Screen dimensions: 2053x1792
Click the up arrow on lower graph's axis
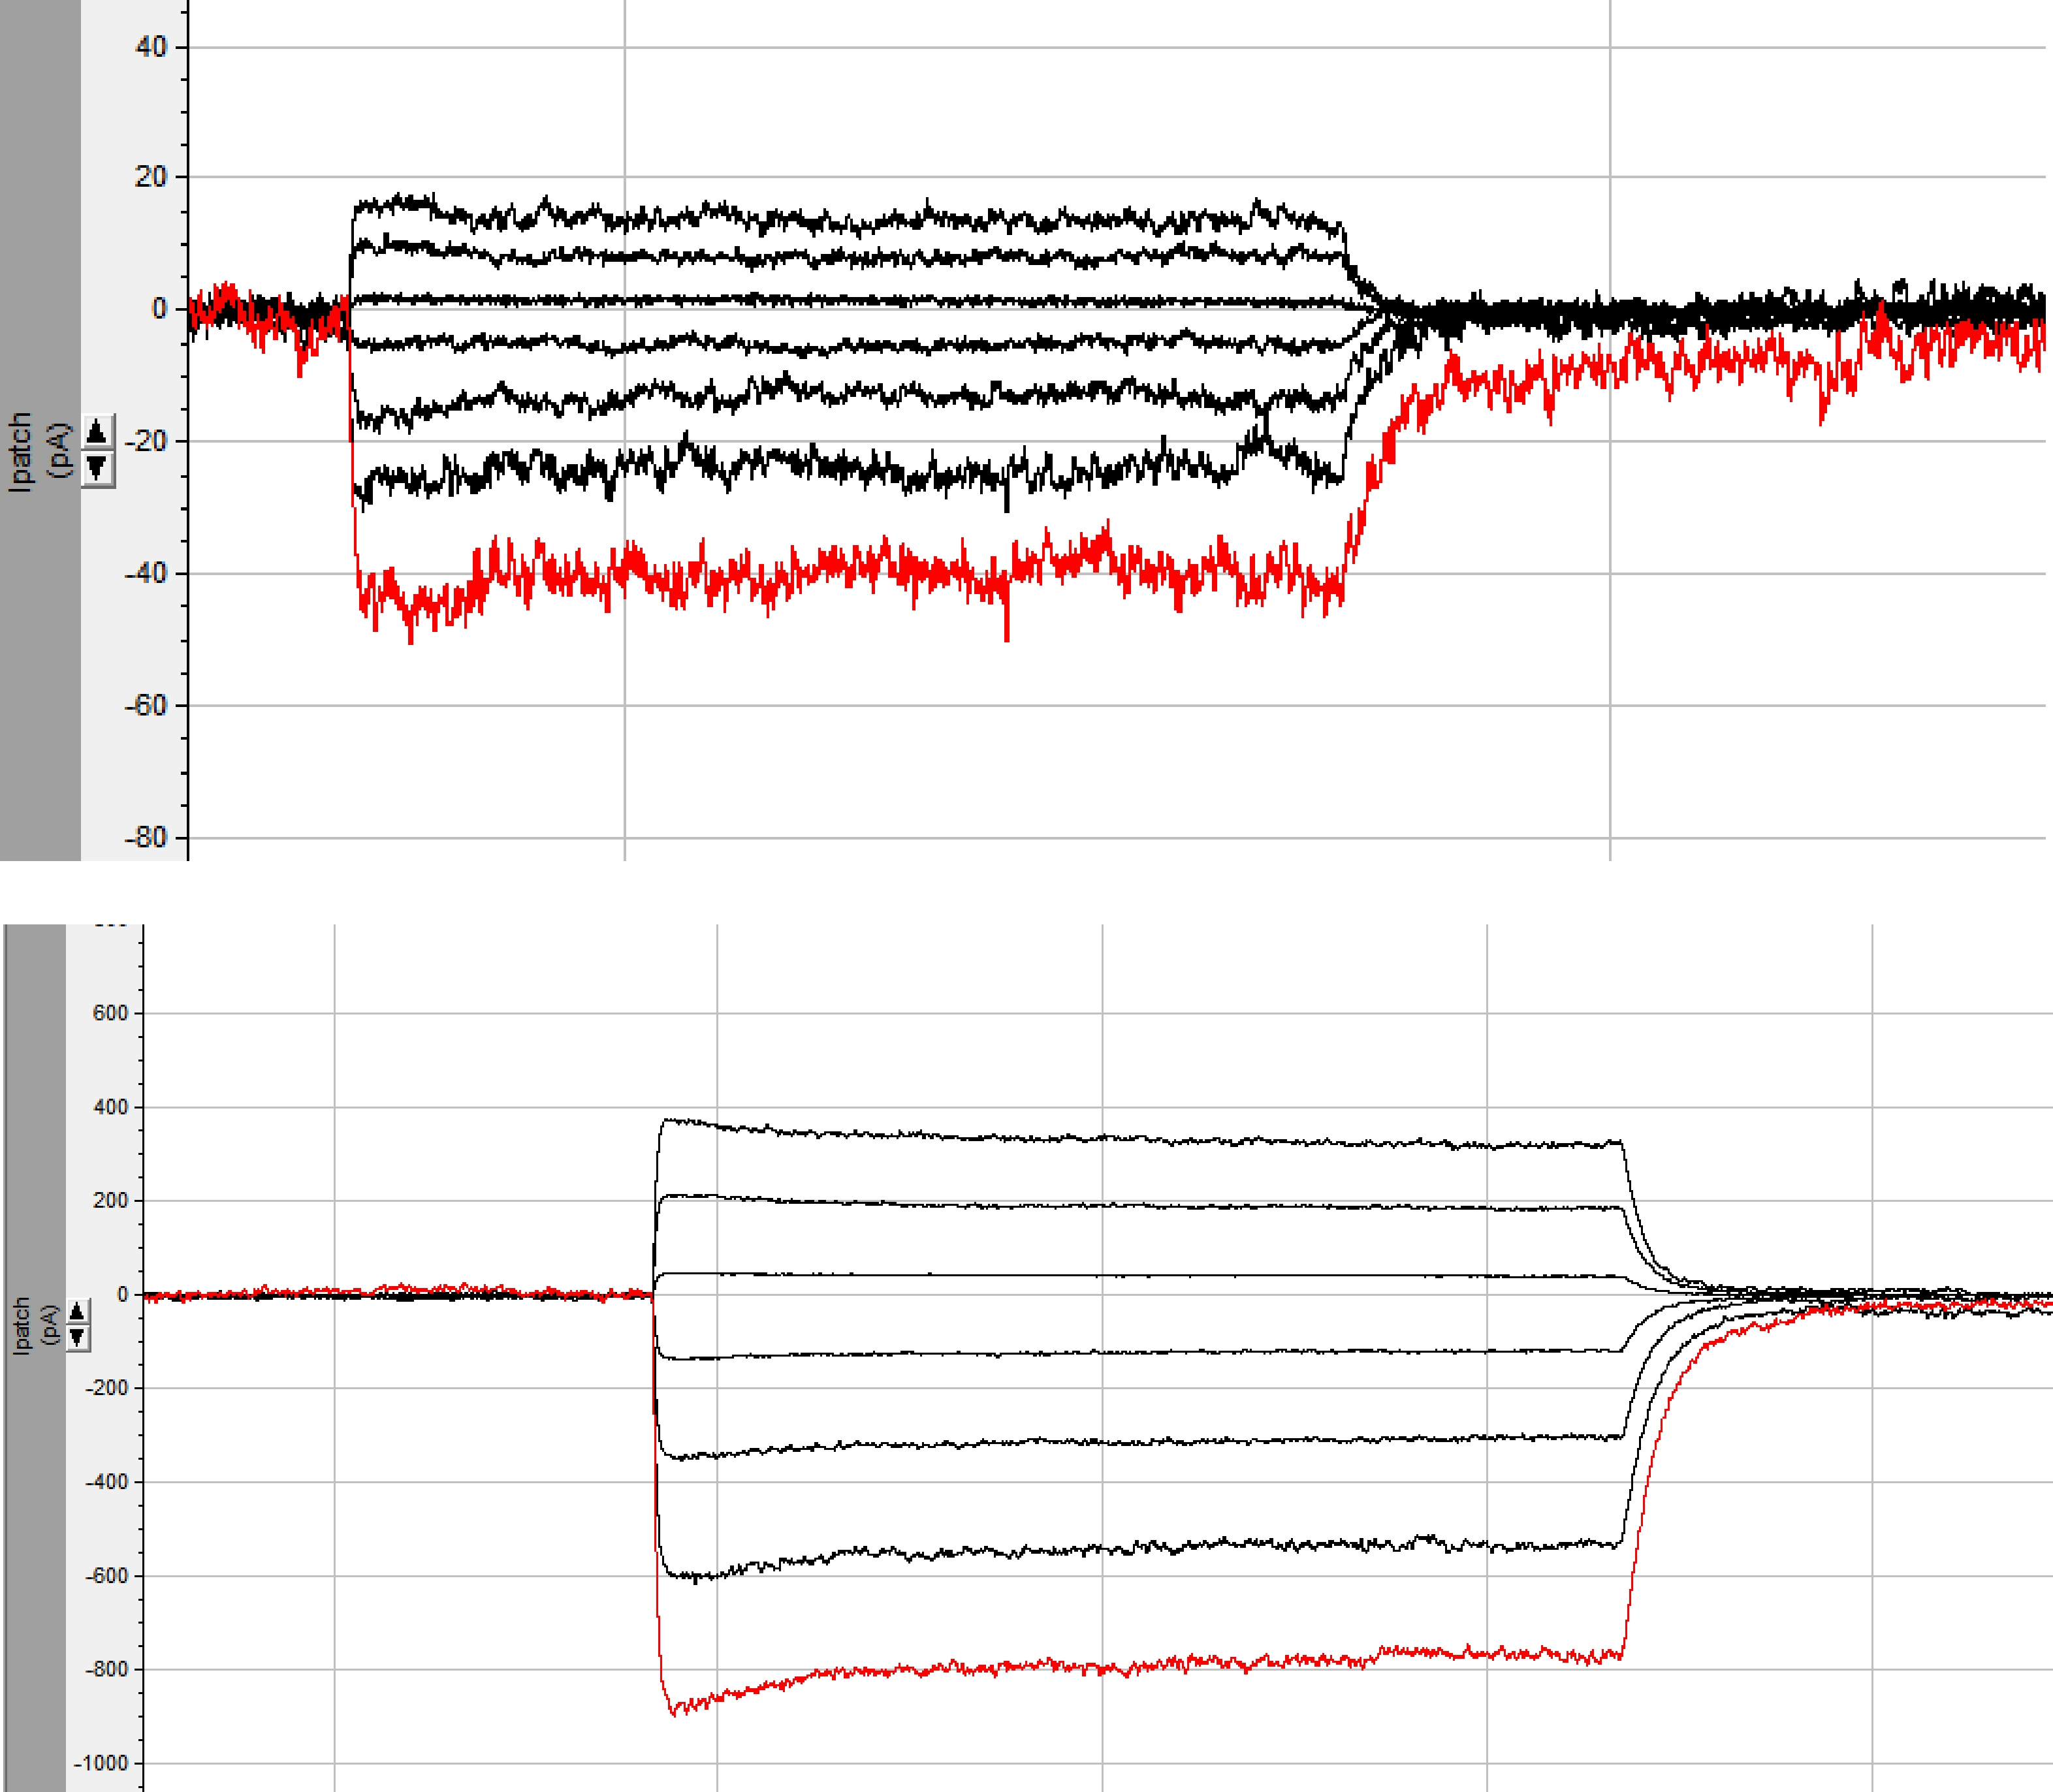[77, 1311]
